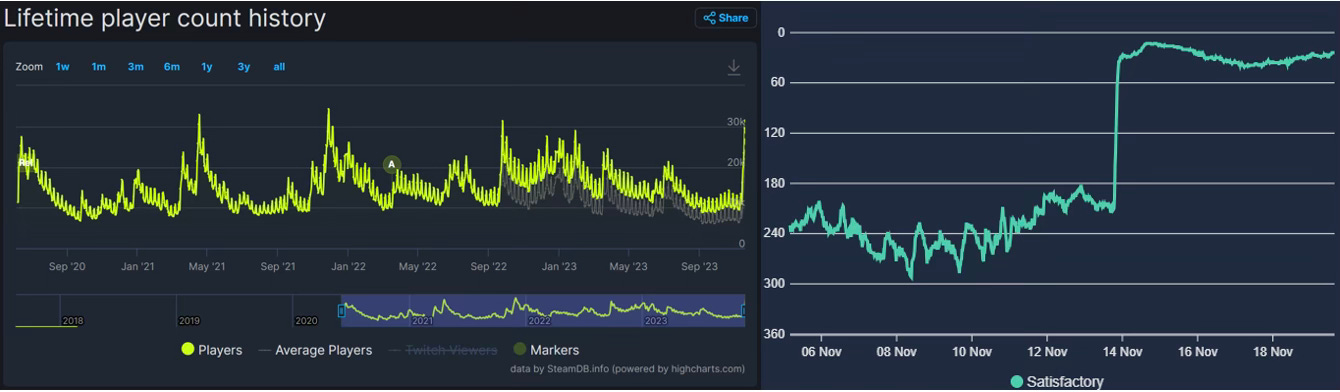Click 2023 in the navigator timeline
The image size is (1340, 392).
656,321
